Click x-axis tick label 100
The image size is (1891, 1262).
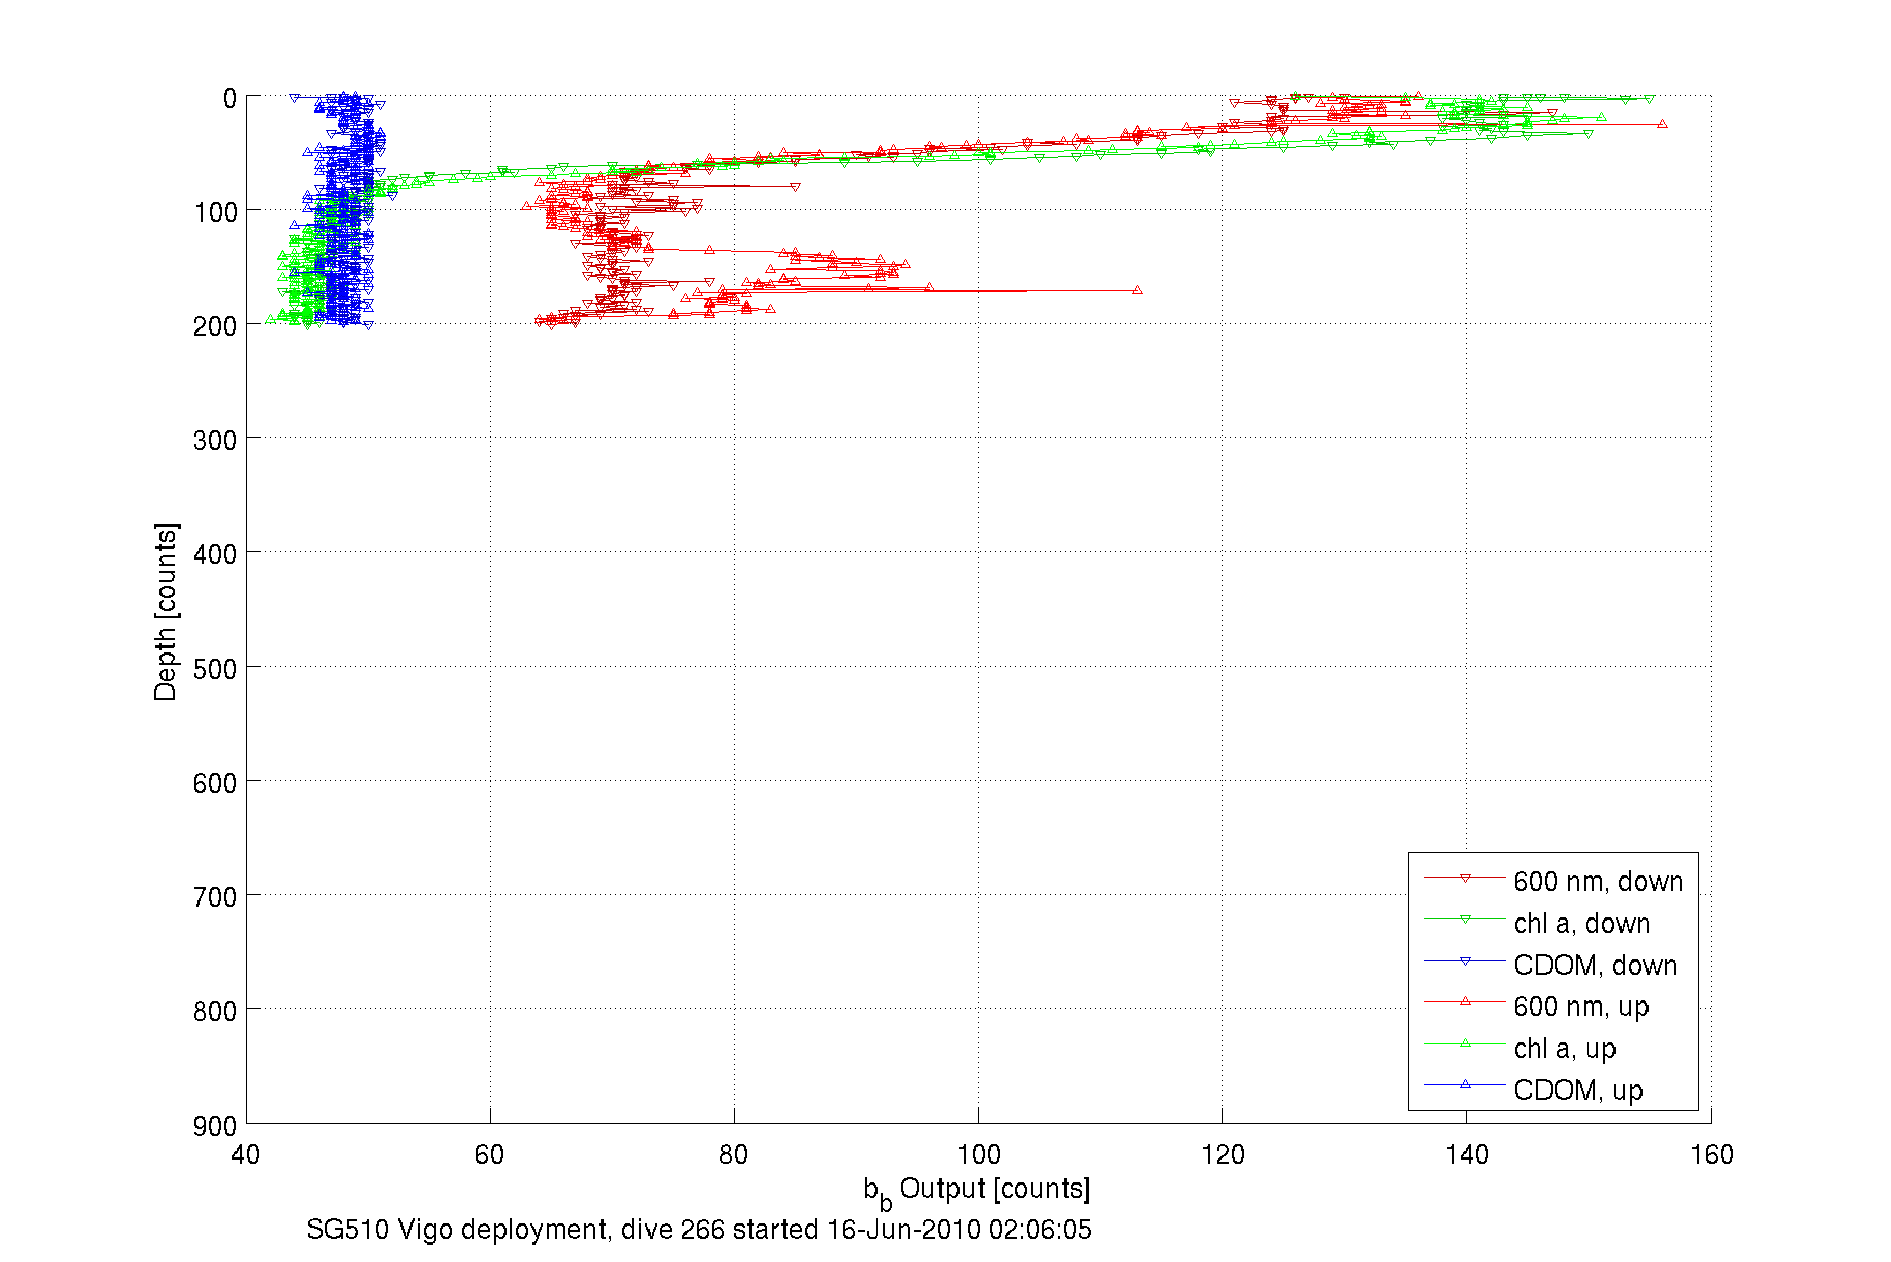point(978,1155)
